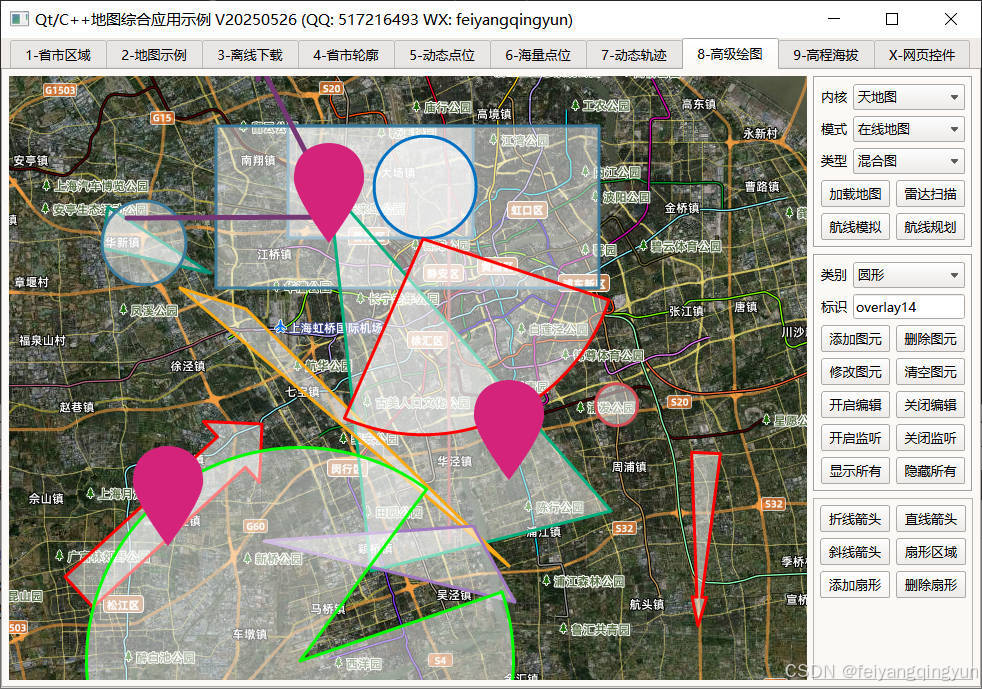The width and height of the screenshot is (982, 689).
Task: Select the 3-离线下载 tab
Action: [250, 55]
